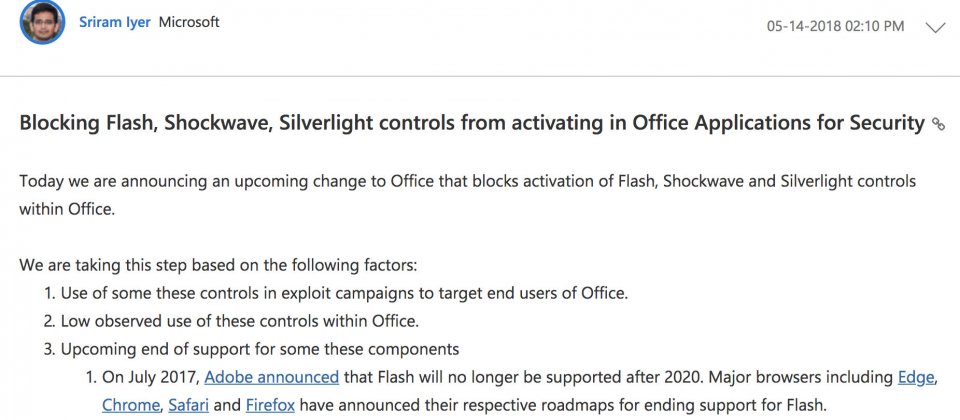Open the Sriram Iyer author profile link
The width and height of the screenshot is (960, 420).
(x=114, y=23)
